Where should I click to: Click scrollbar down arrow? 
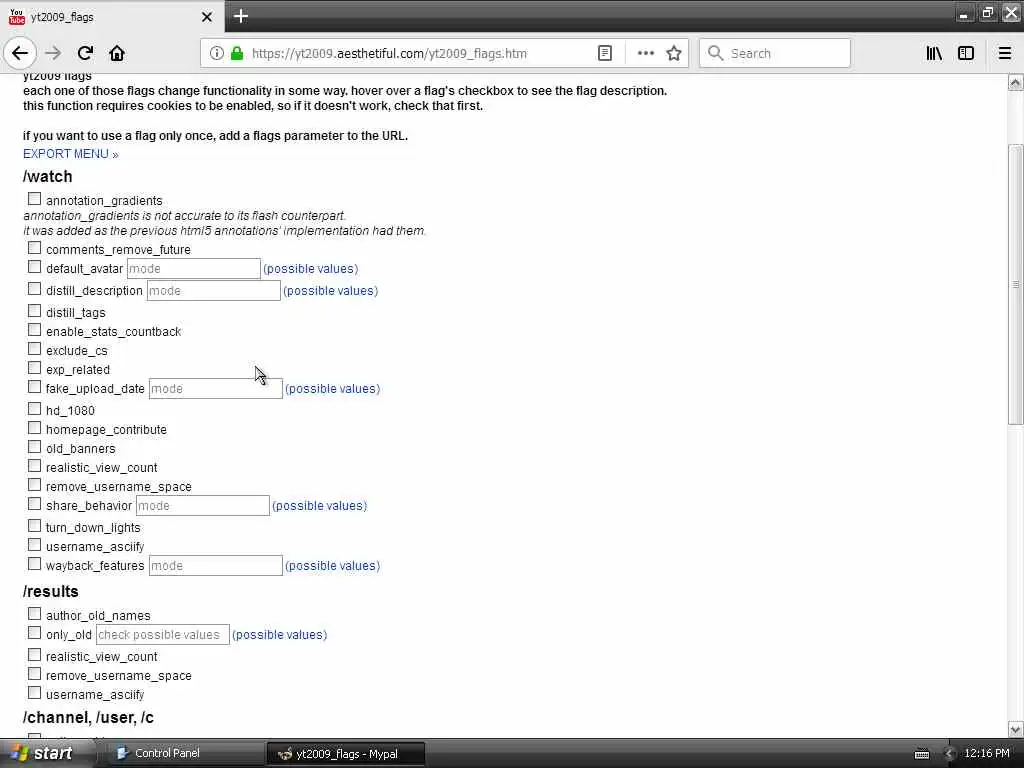tap(1016, 729)
